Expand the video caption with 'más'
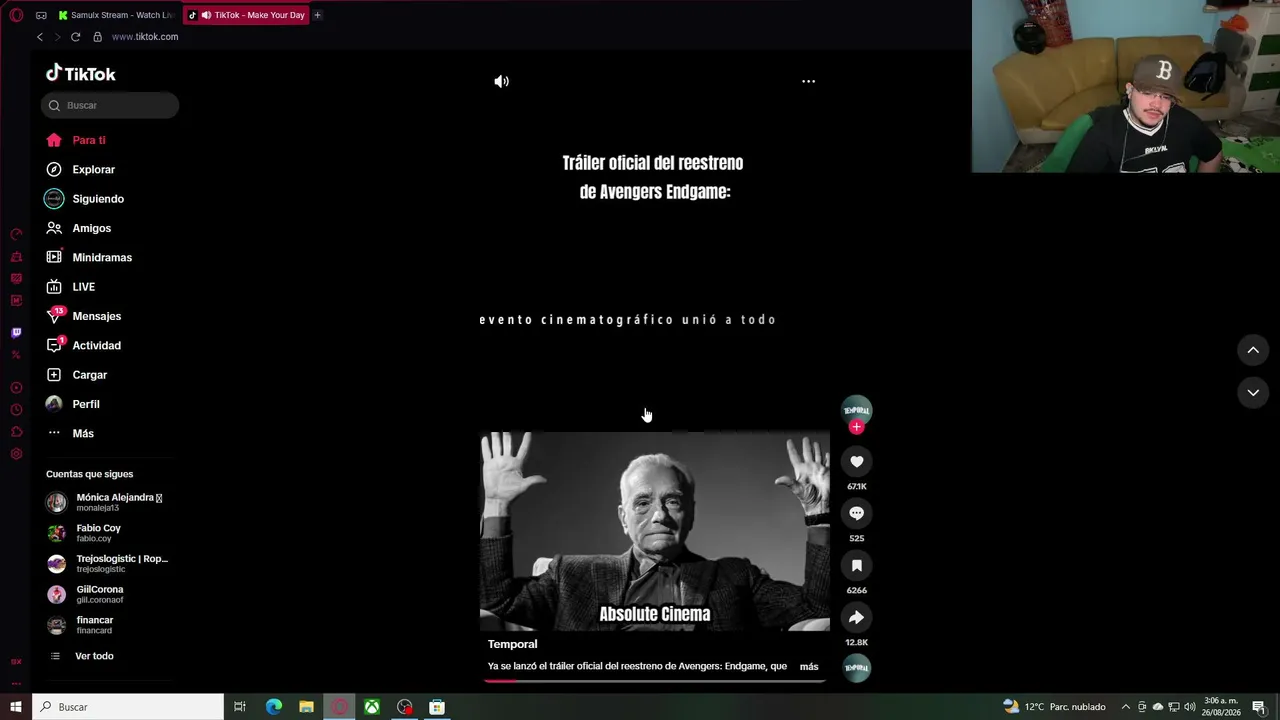The width and height of the screenshot is (1280, 720). click(x=809, y=666)
